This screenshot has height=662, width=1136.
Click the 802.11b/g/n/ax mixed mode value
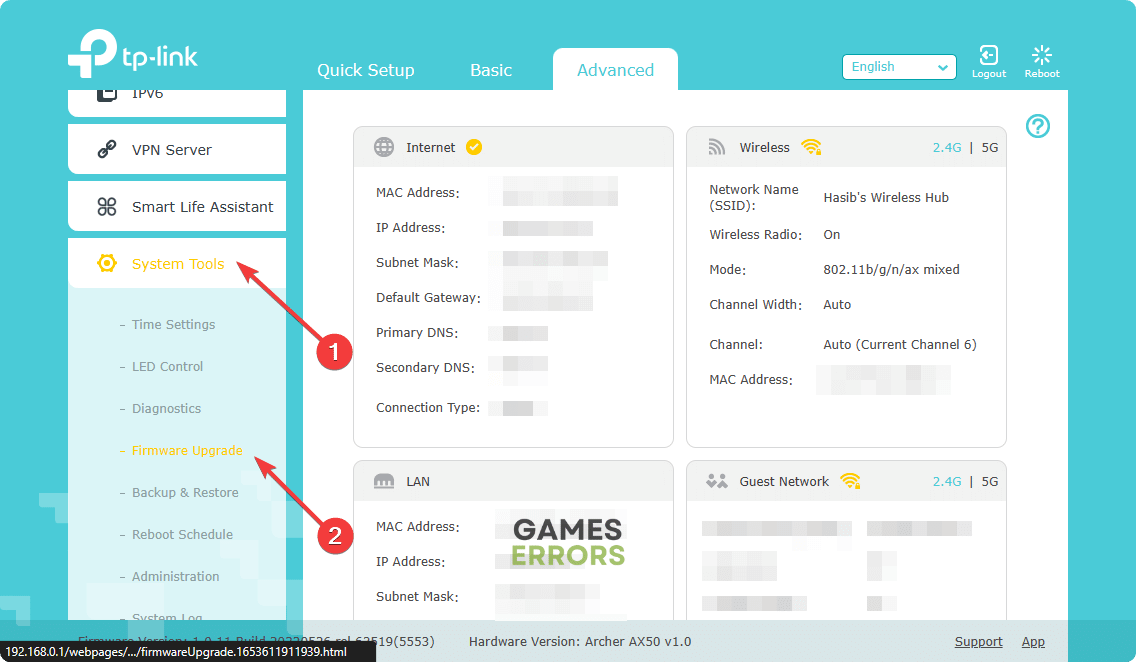coord(891,269)
